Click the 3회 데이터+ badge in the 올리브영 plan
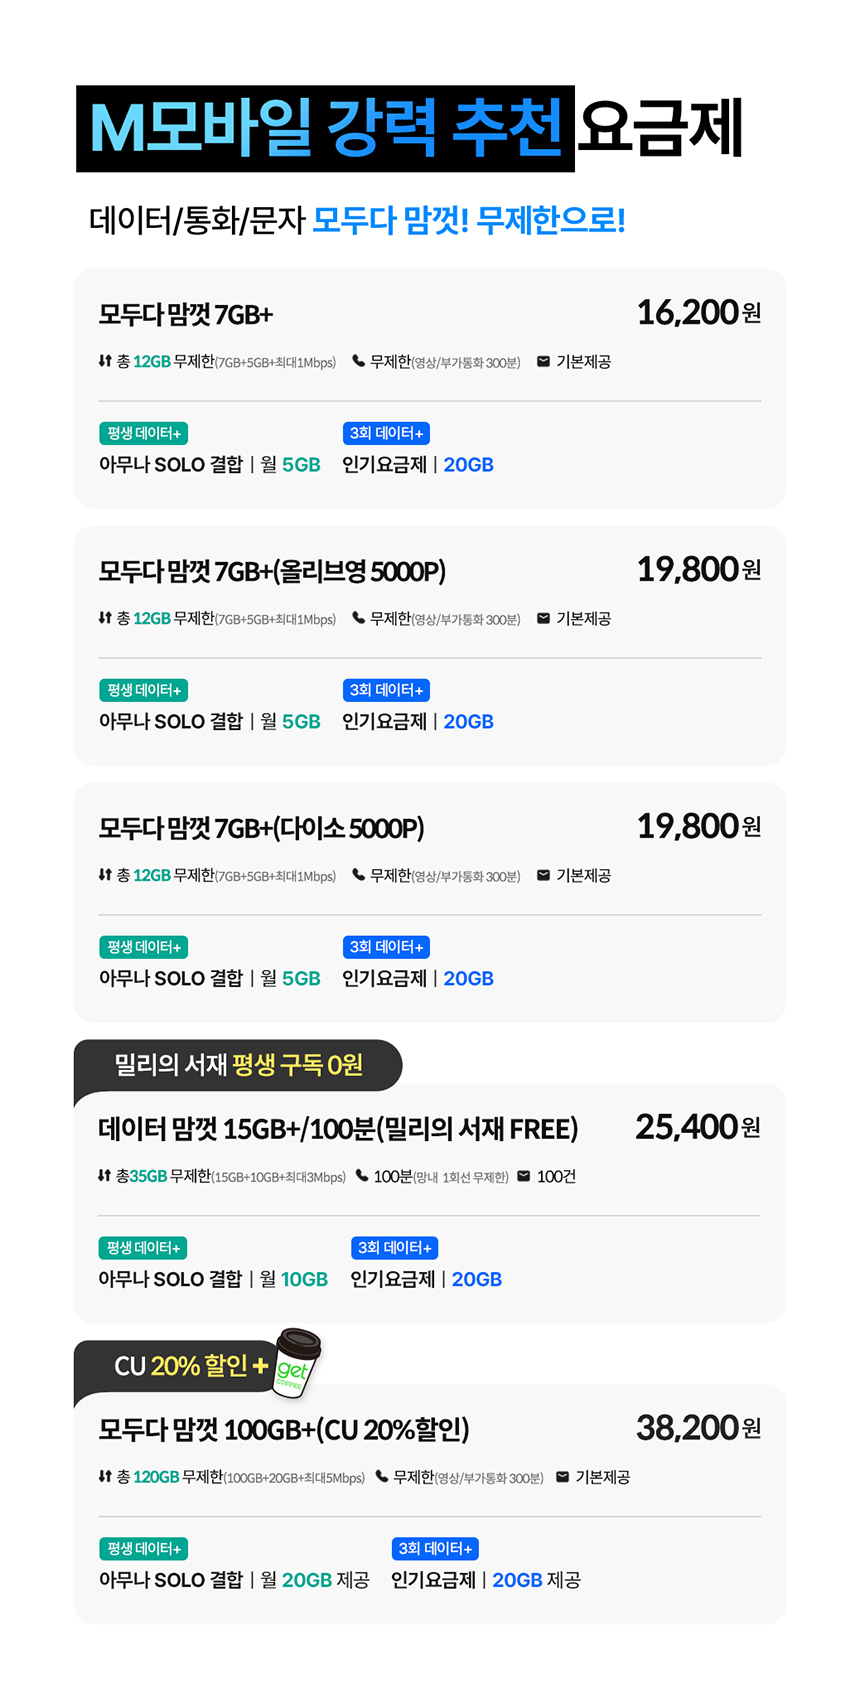This screenshot has height=1708, width=860. pos(386,690)
